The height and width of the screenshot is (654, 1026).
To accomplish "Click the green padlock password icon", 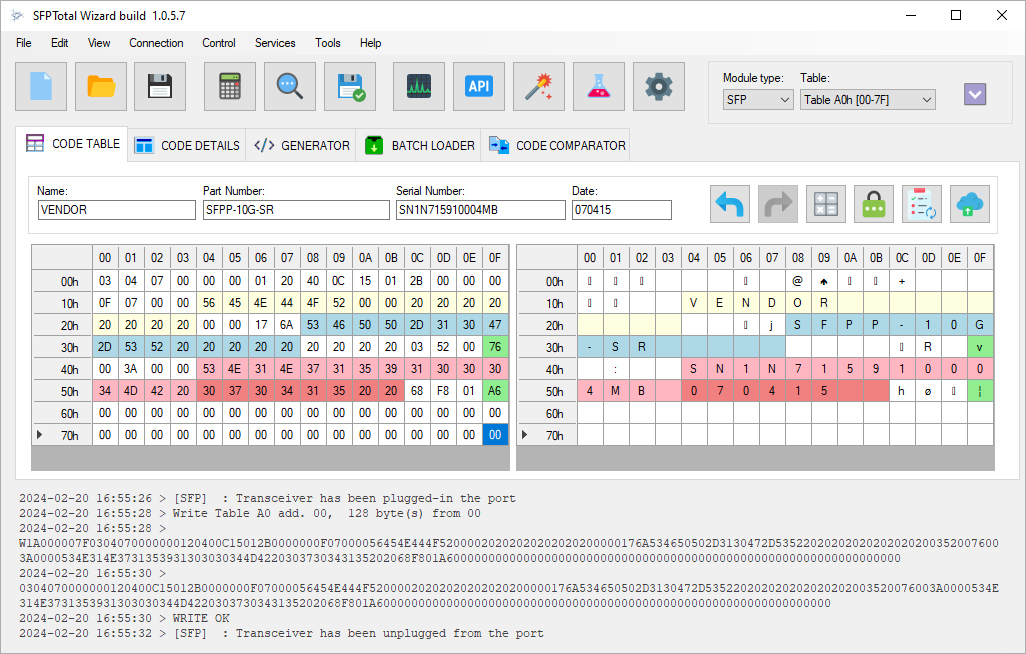I will pos(874,204).
